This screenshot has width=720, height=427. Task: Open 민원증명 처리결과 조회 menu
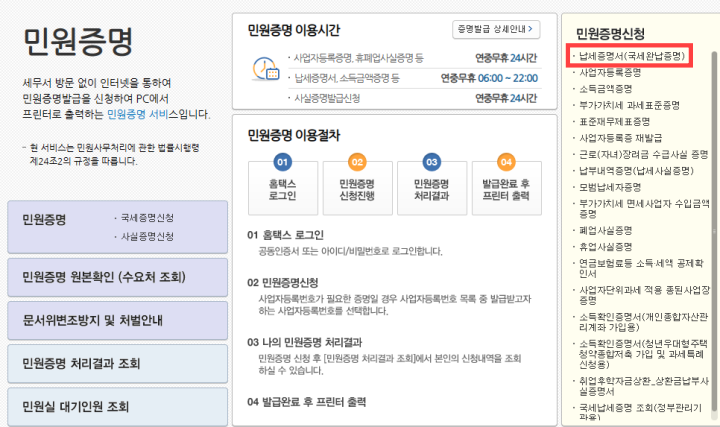click(x=118, y=364)
